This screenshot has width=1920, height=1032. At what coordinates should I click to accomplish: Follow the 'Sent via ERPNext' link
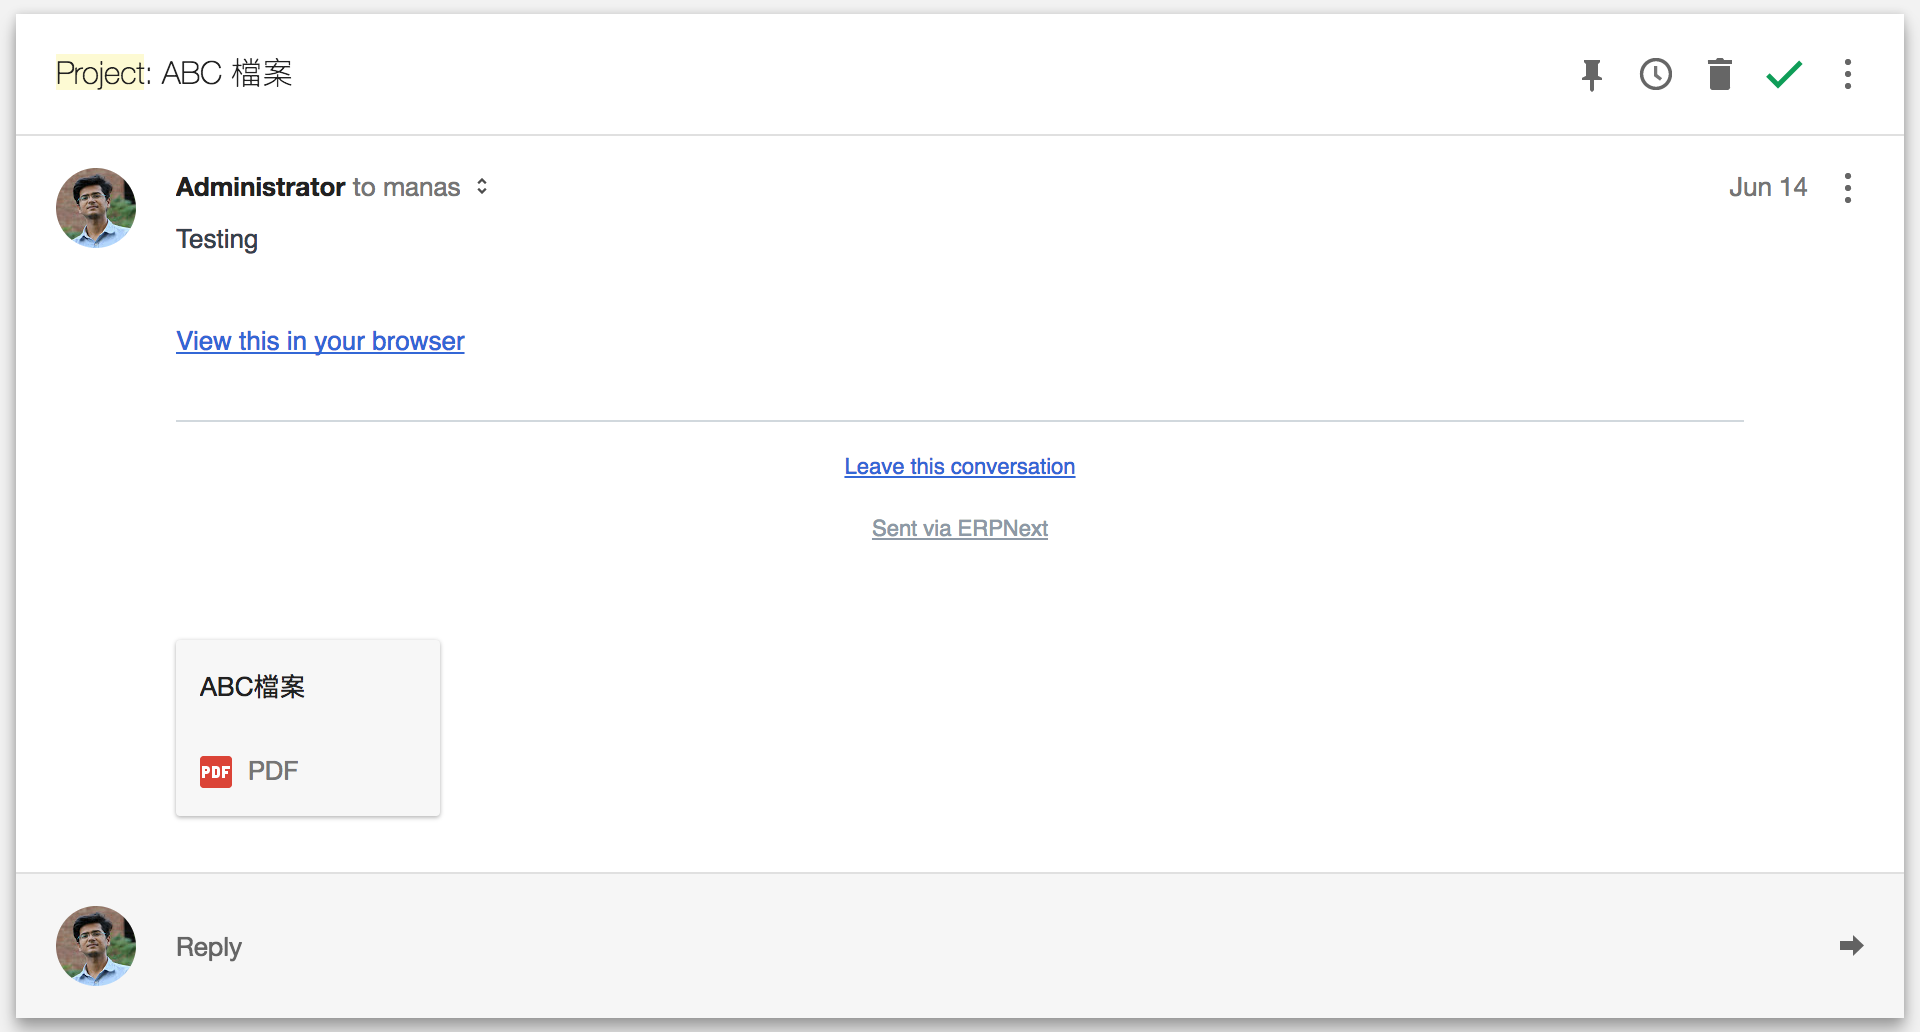click(x=959, y=528)
